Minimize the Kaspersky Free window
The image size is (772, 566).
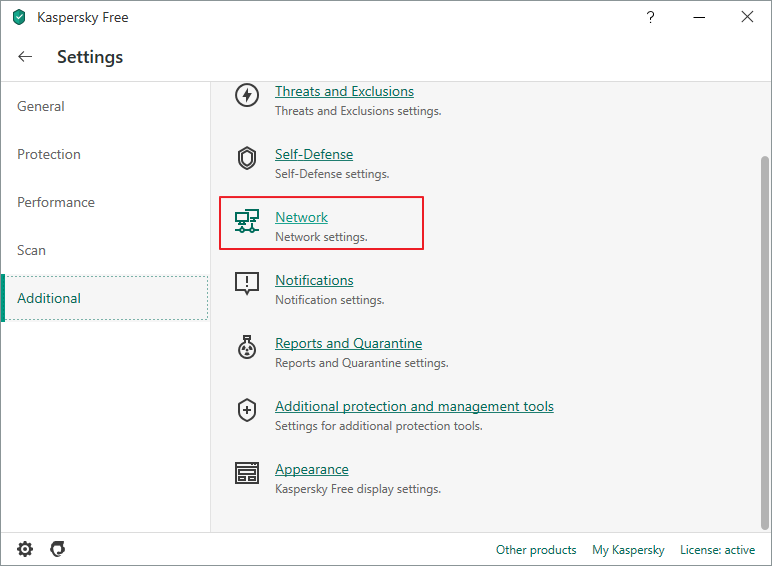pyautogui.click(x=699, y=17)
